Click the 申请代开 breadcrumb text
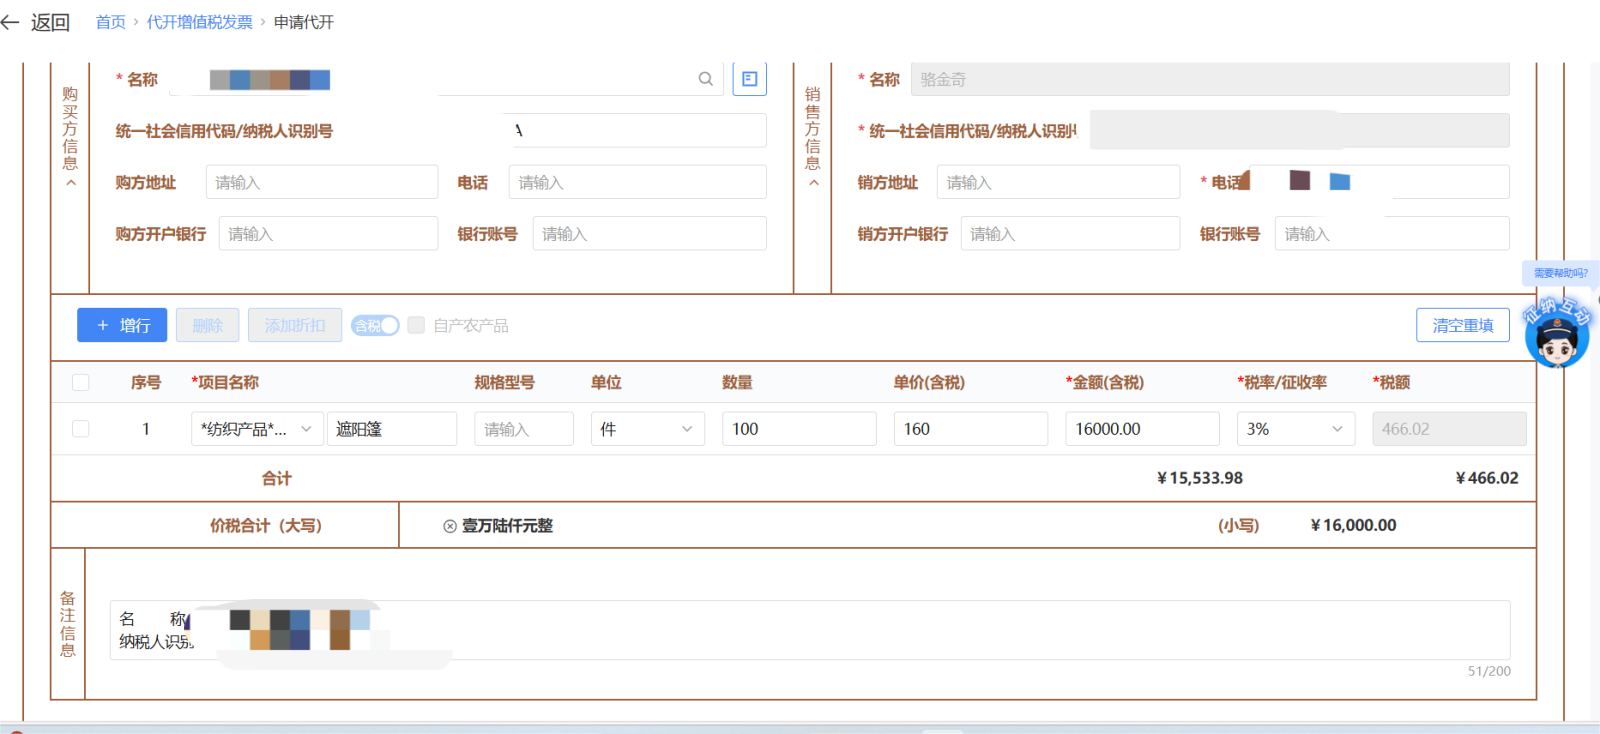This screenshot has height=734, width=1600. click(x=304, y=22)
